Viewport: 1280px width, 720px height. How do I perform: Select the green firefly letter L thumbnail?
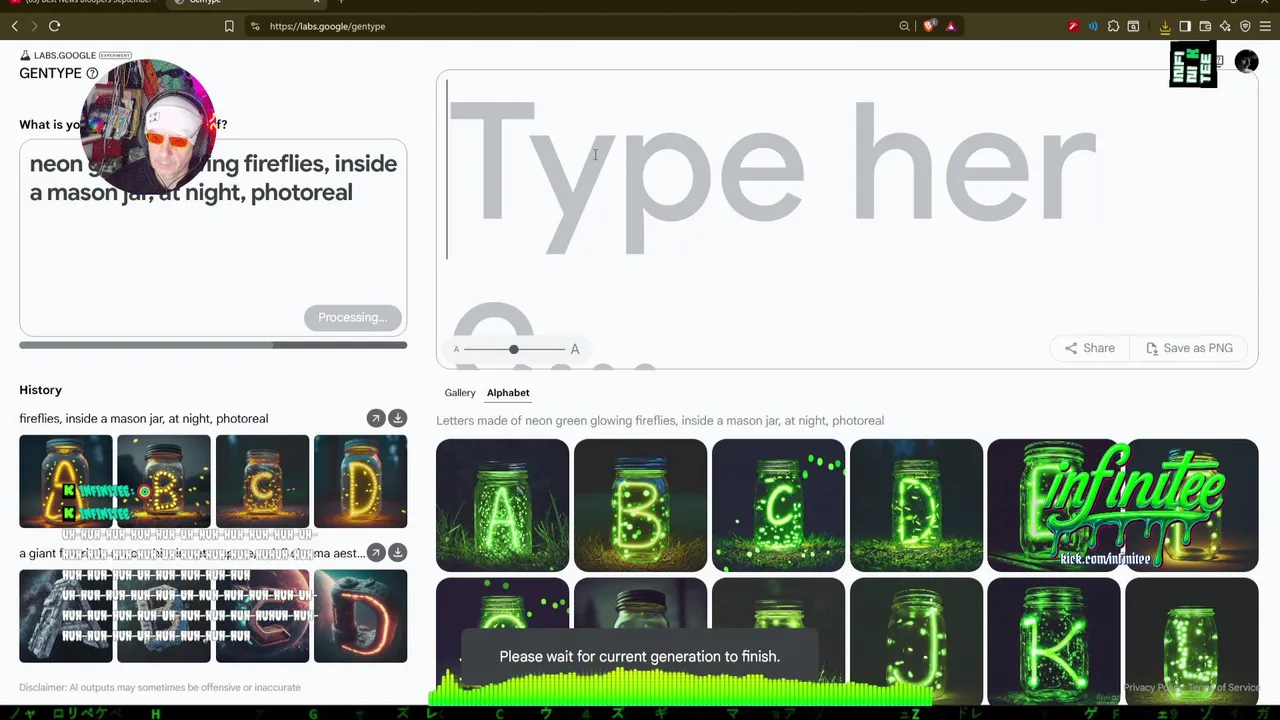[1191, 641]
